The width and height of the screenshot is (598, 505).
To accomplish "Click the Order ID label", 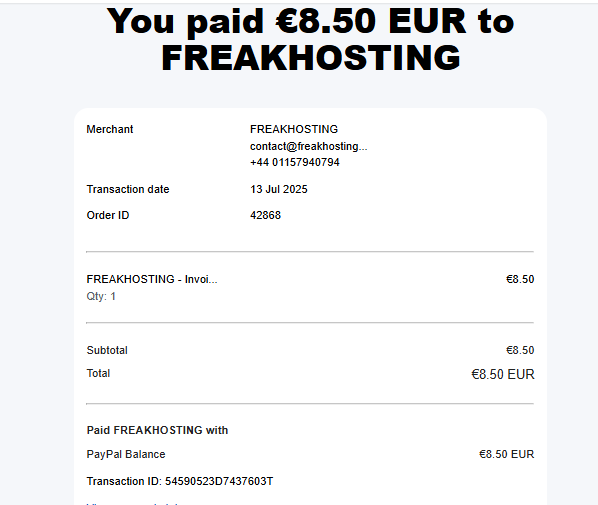I will click(108, 215).
